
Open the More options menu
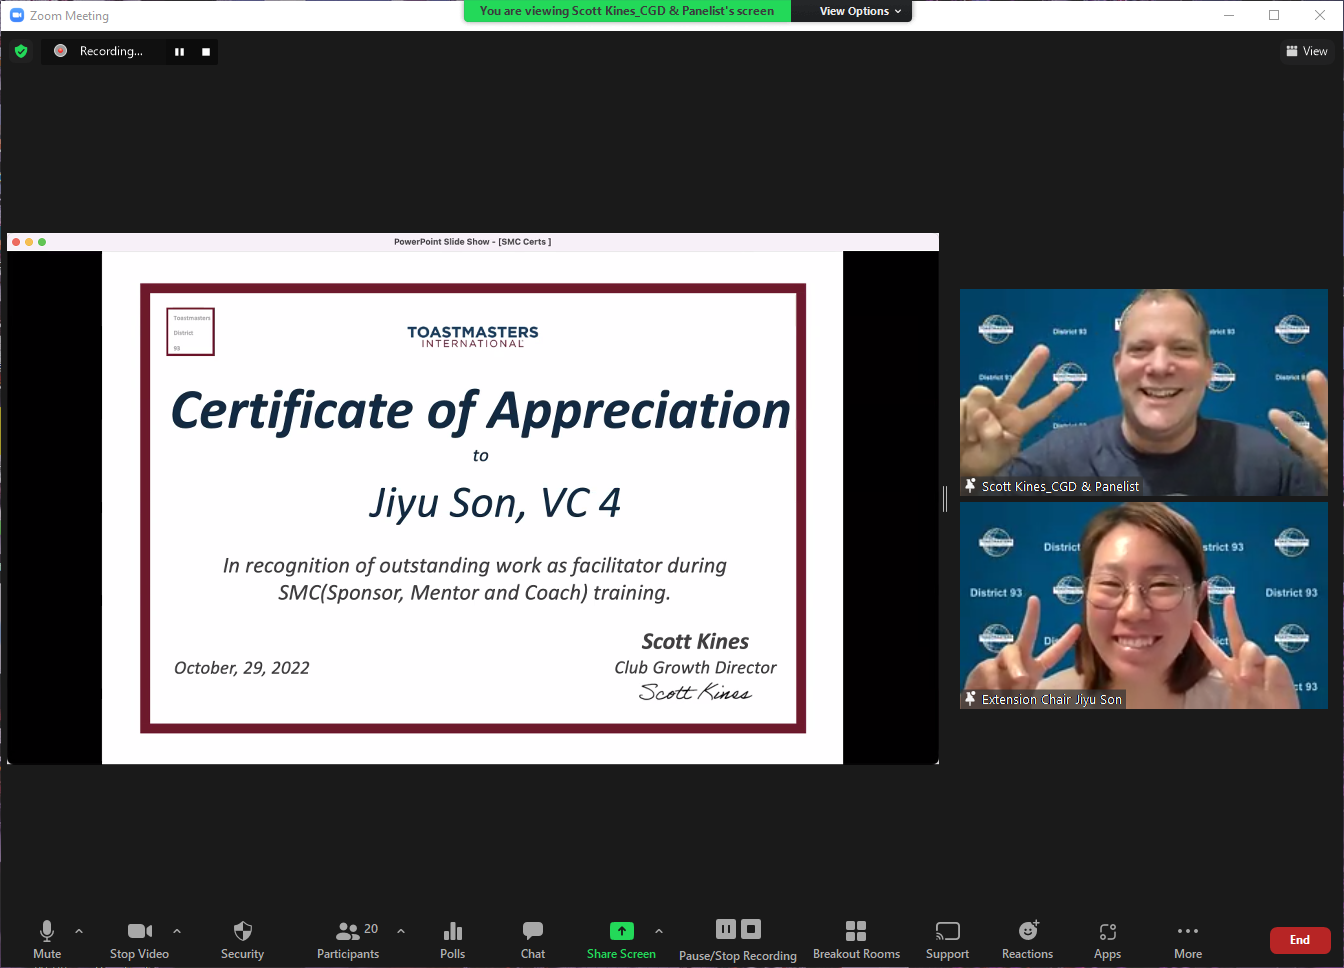pos(1188,939)
